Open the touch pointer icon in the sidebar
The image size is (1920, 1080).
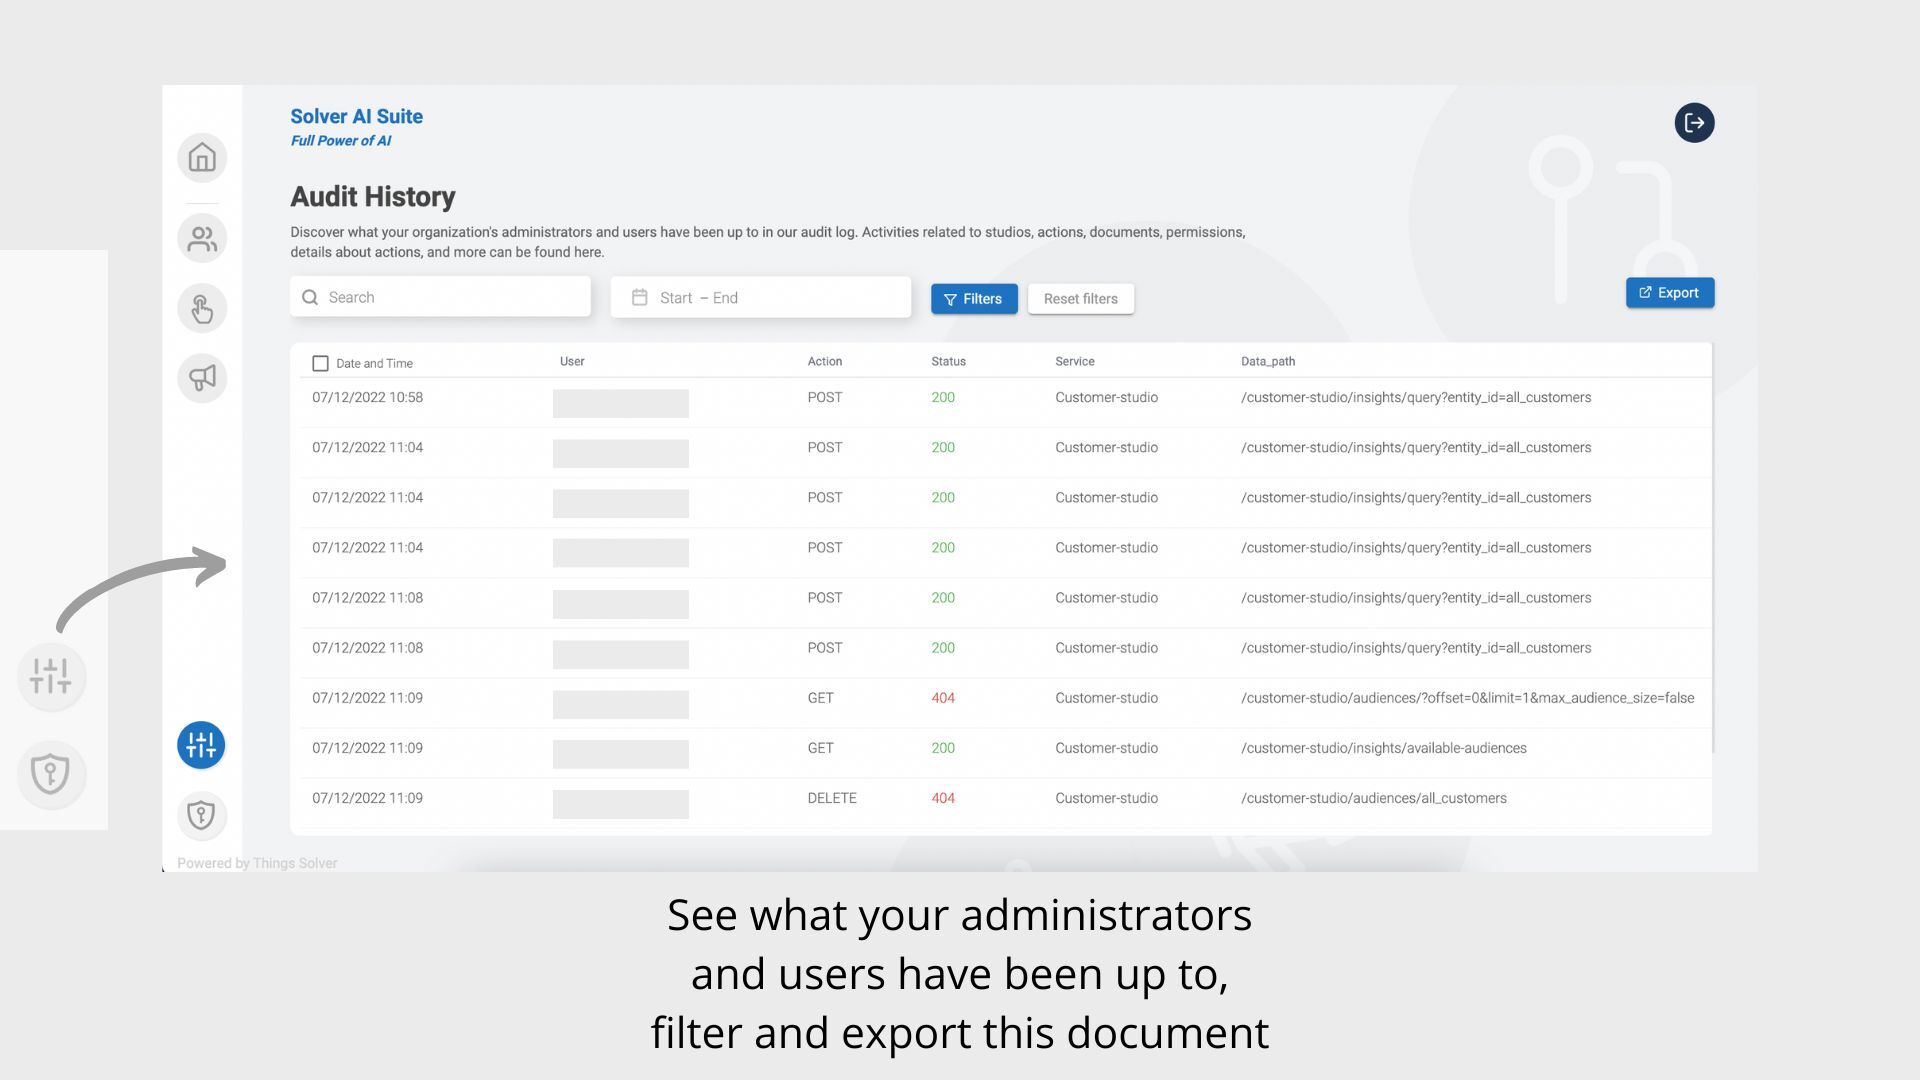pos(202,309)
